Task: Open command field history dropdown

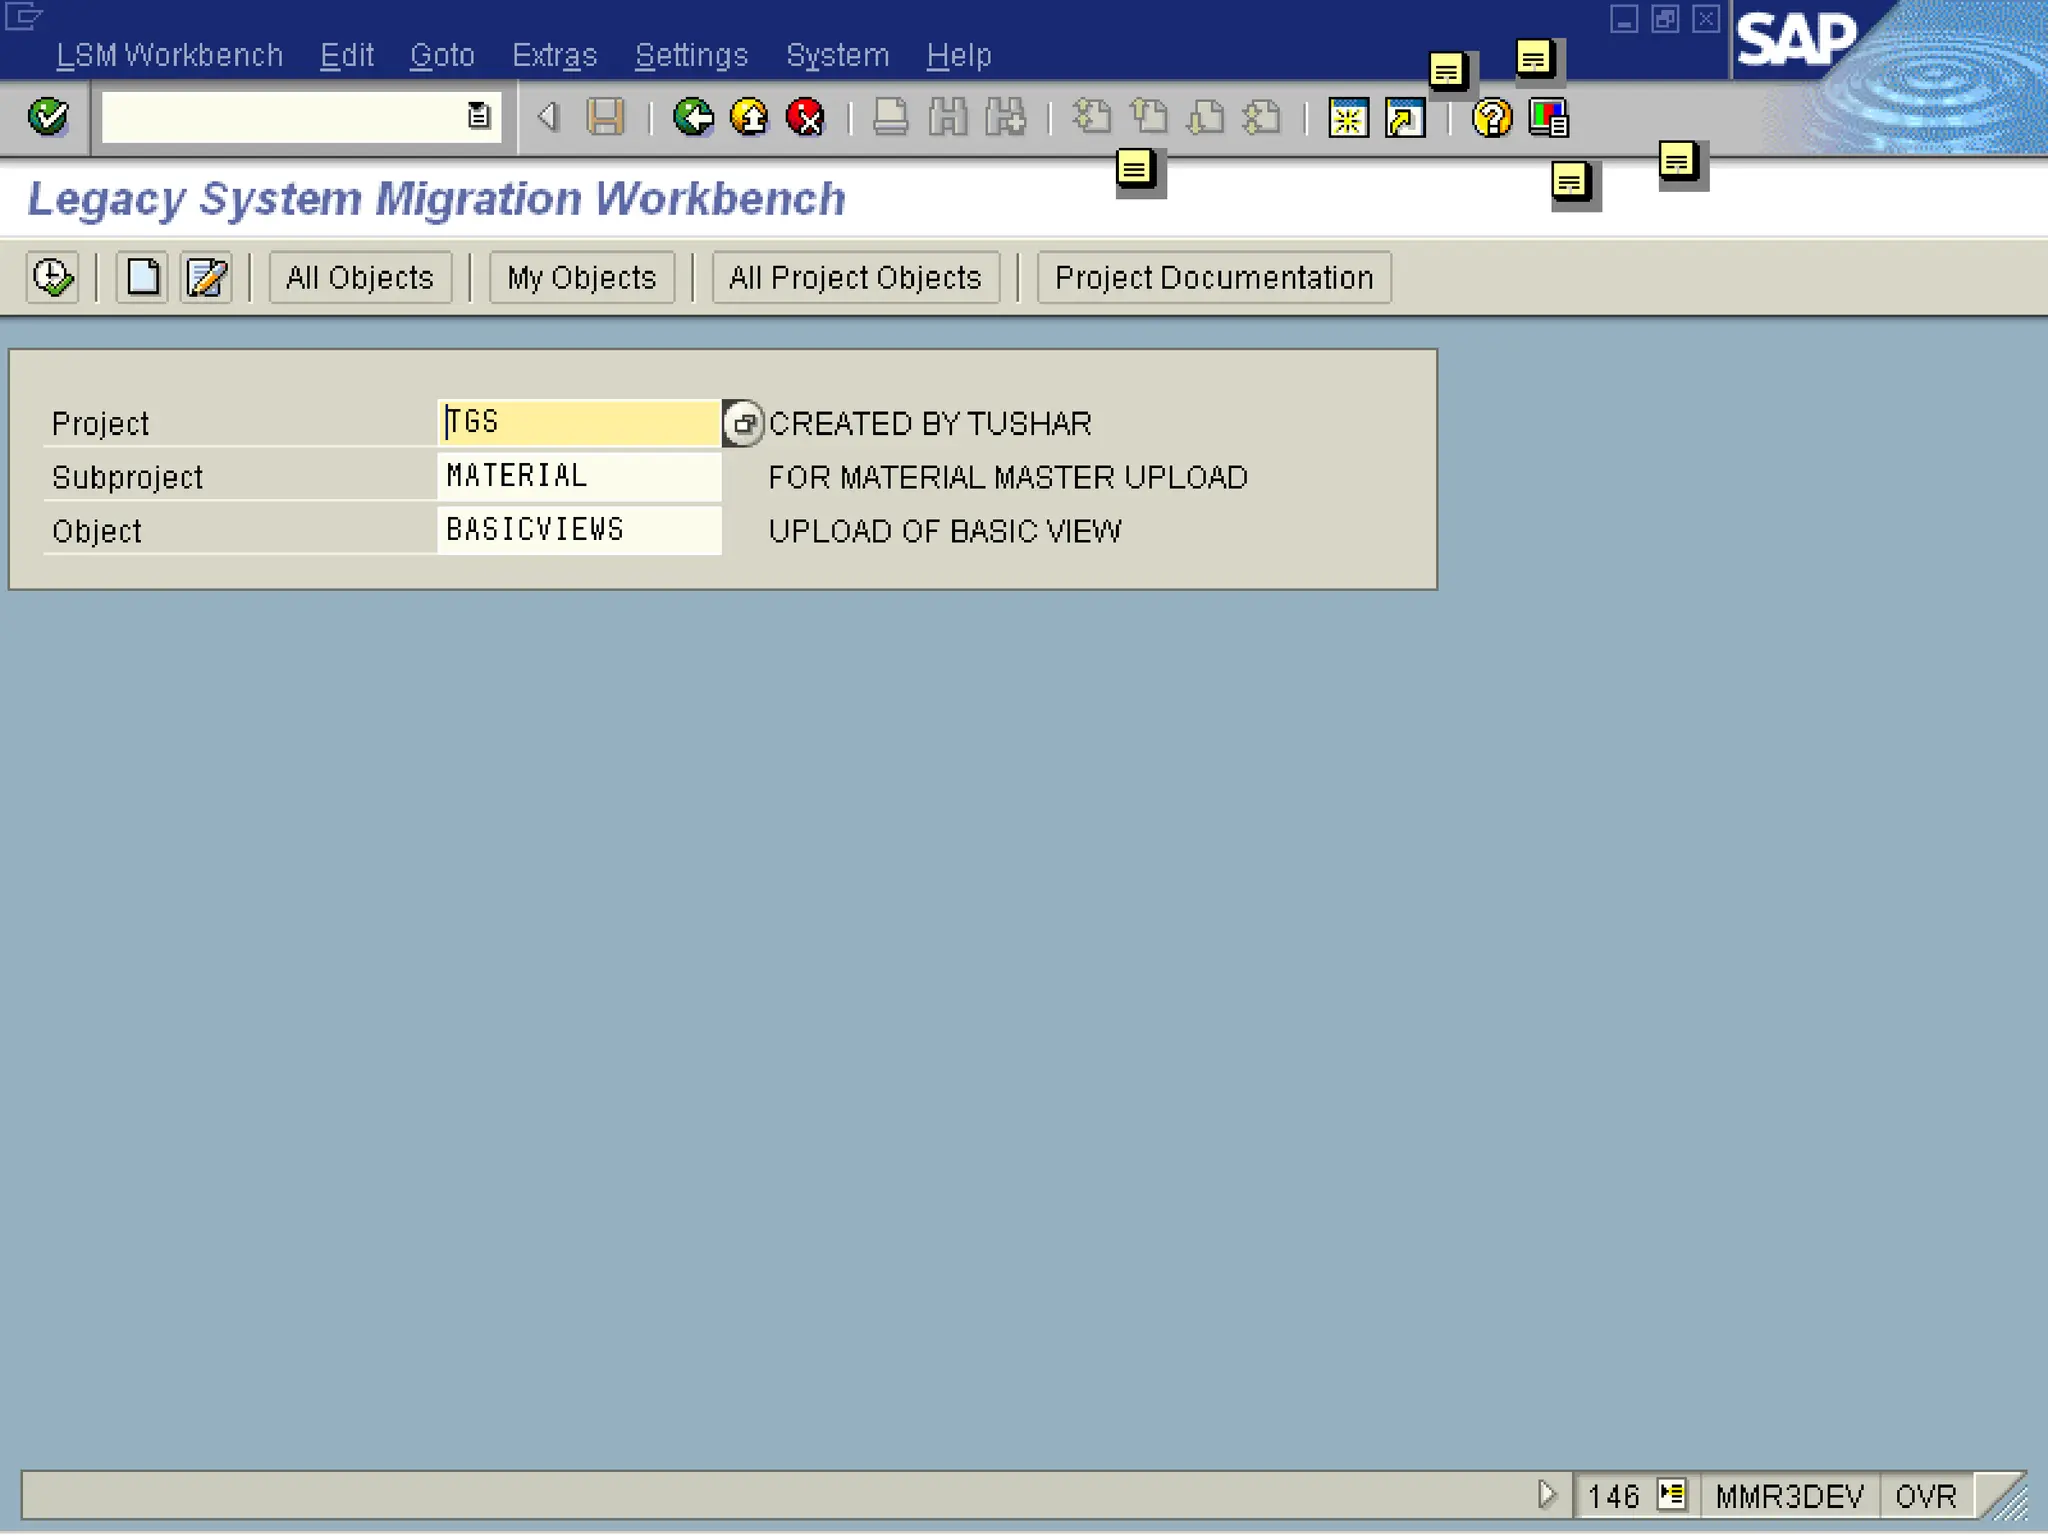Action: pyautogui.click(x=479, y=117)
